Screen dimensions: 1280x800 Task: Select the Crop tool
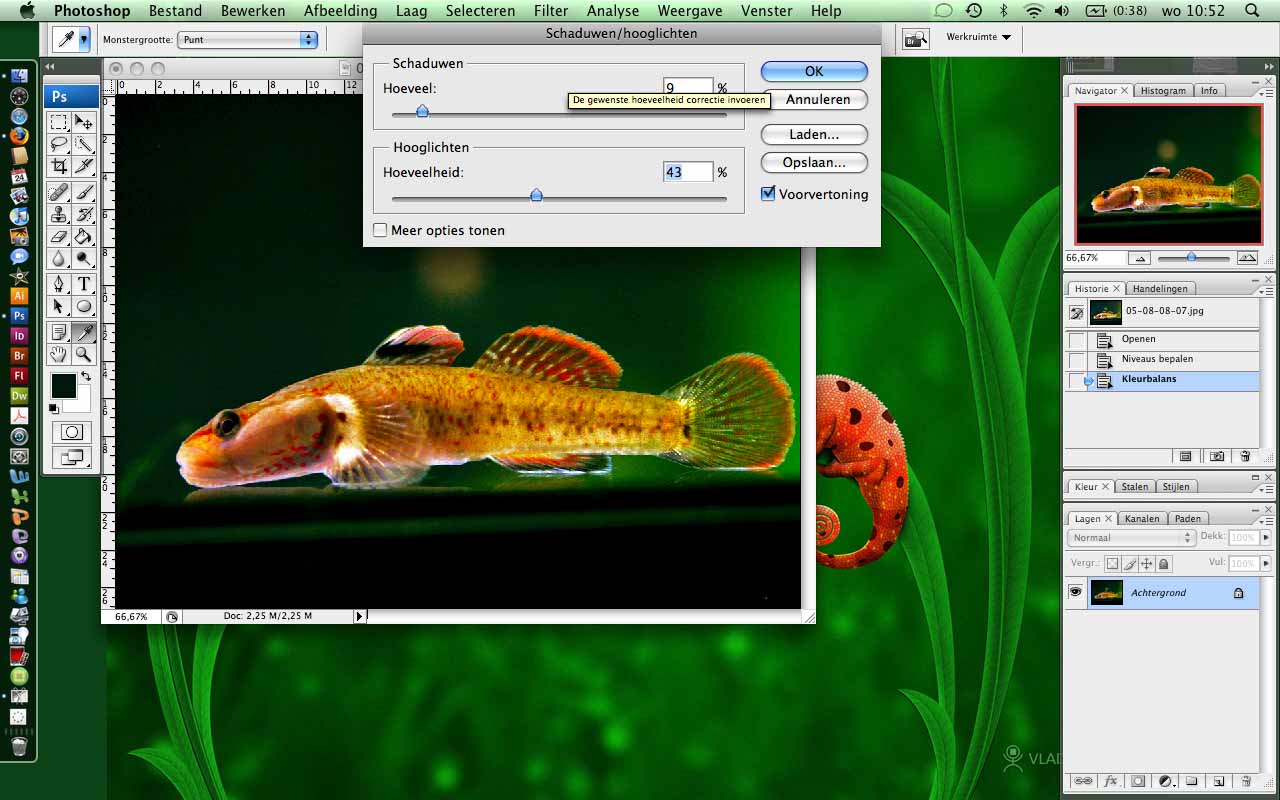pos(59,166)
